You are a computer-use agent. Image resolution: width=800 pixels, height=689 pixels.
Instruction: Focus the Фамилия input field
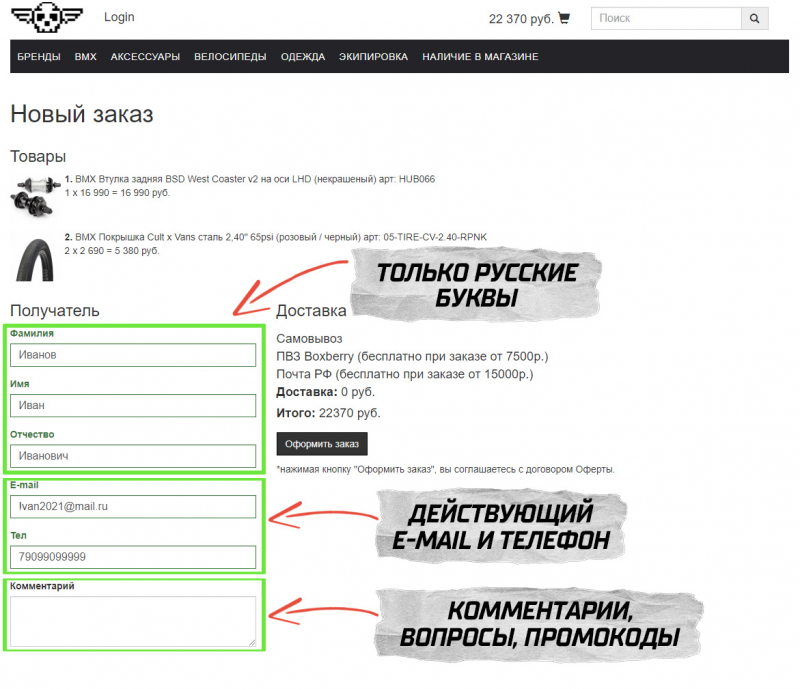133,355
